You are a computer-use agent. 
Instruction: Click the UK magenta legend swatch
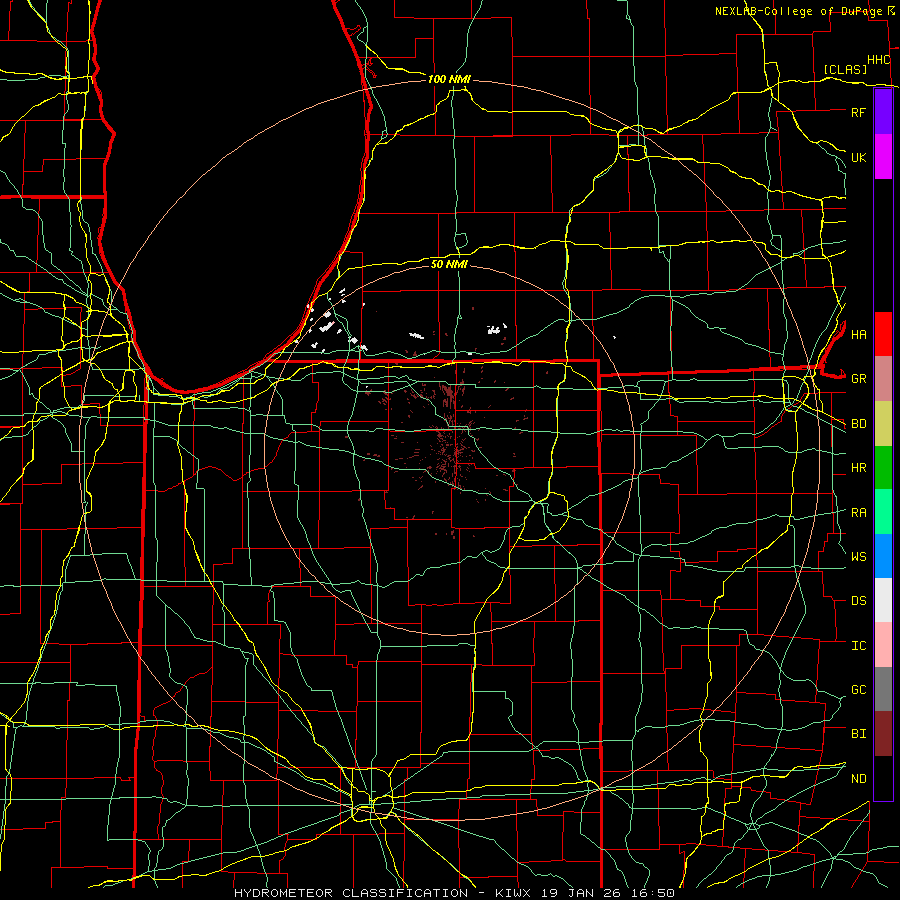coord(883,157)
